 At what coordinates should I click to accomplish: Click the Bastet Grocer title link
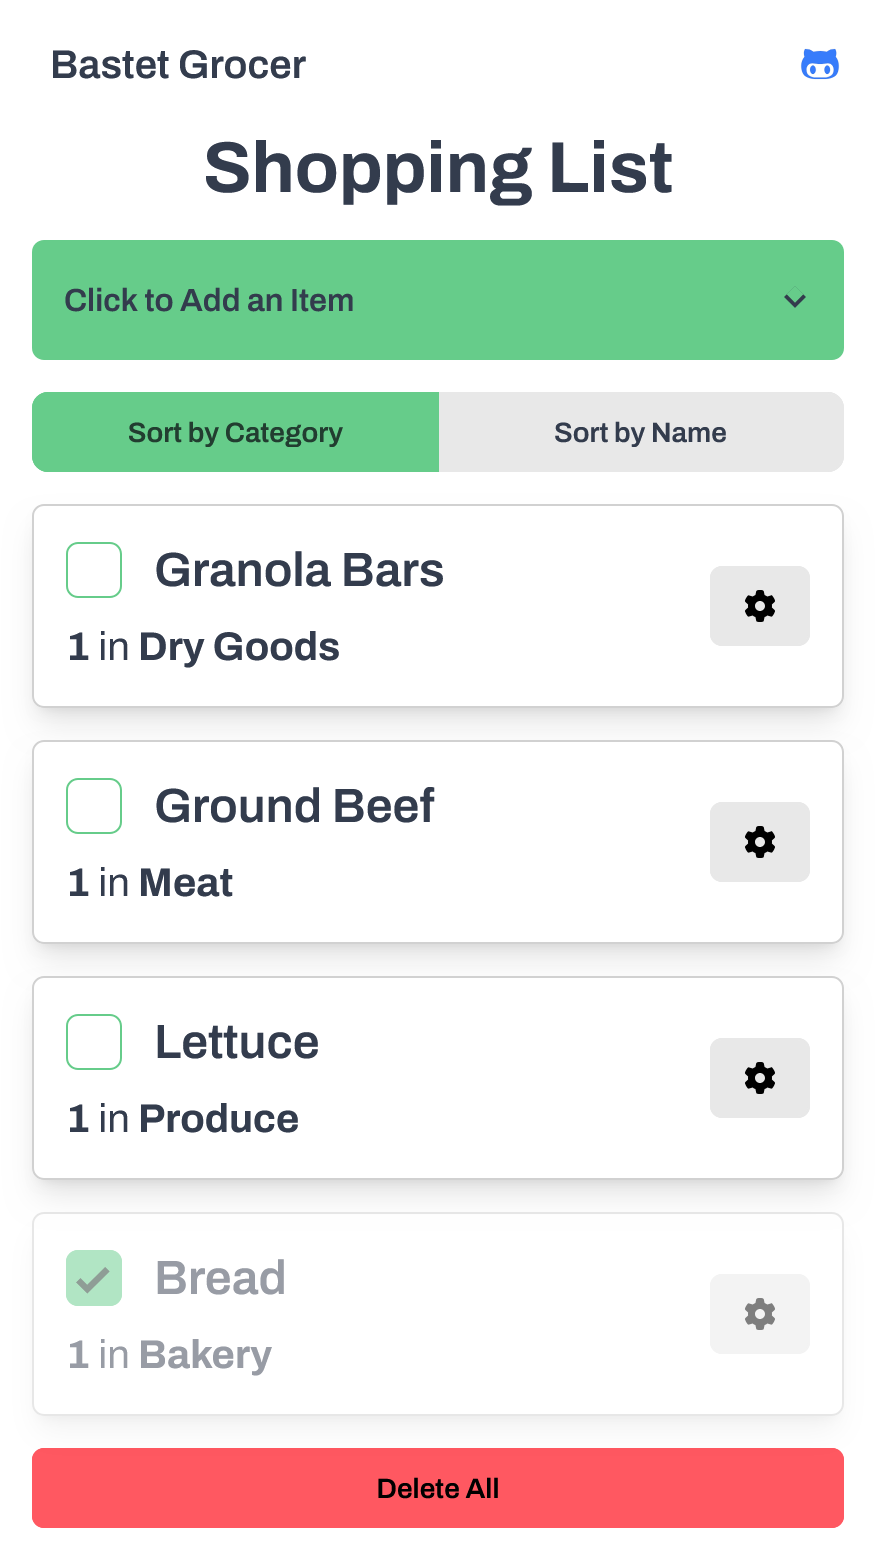178,65
